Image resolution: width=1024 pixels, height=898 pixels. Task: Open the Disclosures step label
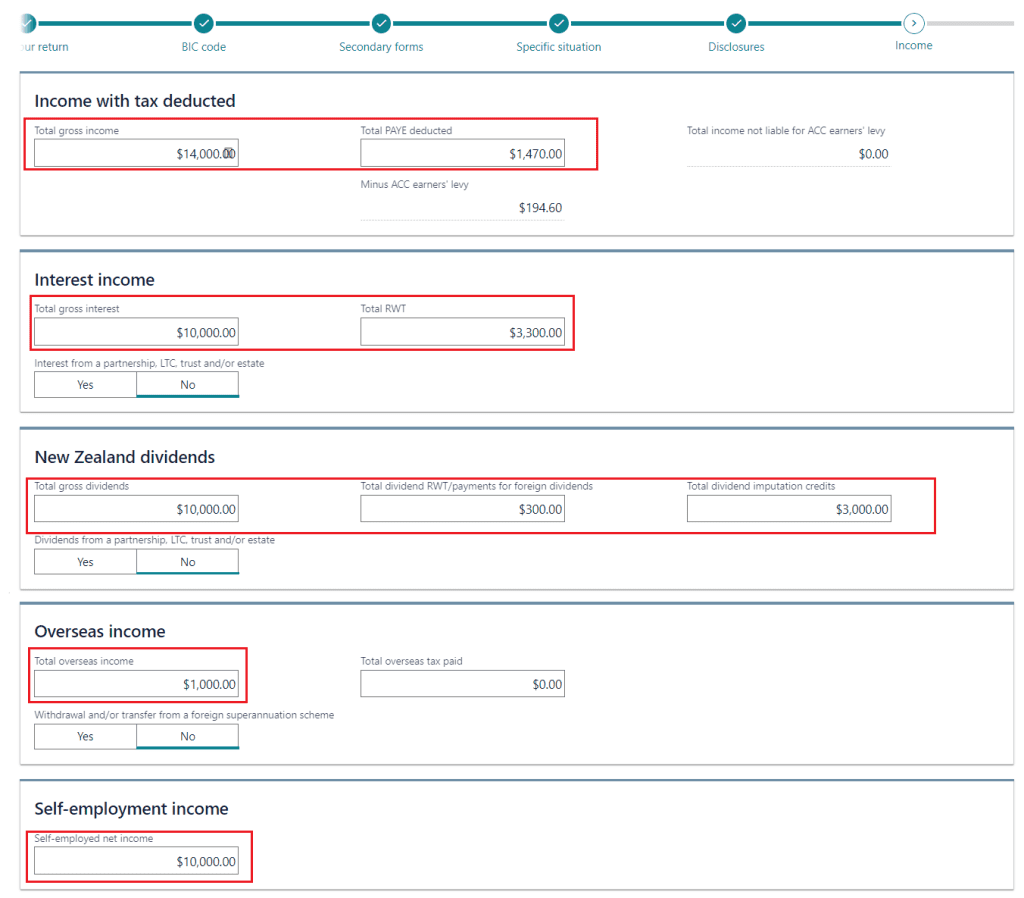pyautogui.click(x=736, y=47)
